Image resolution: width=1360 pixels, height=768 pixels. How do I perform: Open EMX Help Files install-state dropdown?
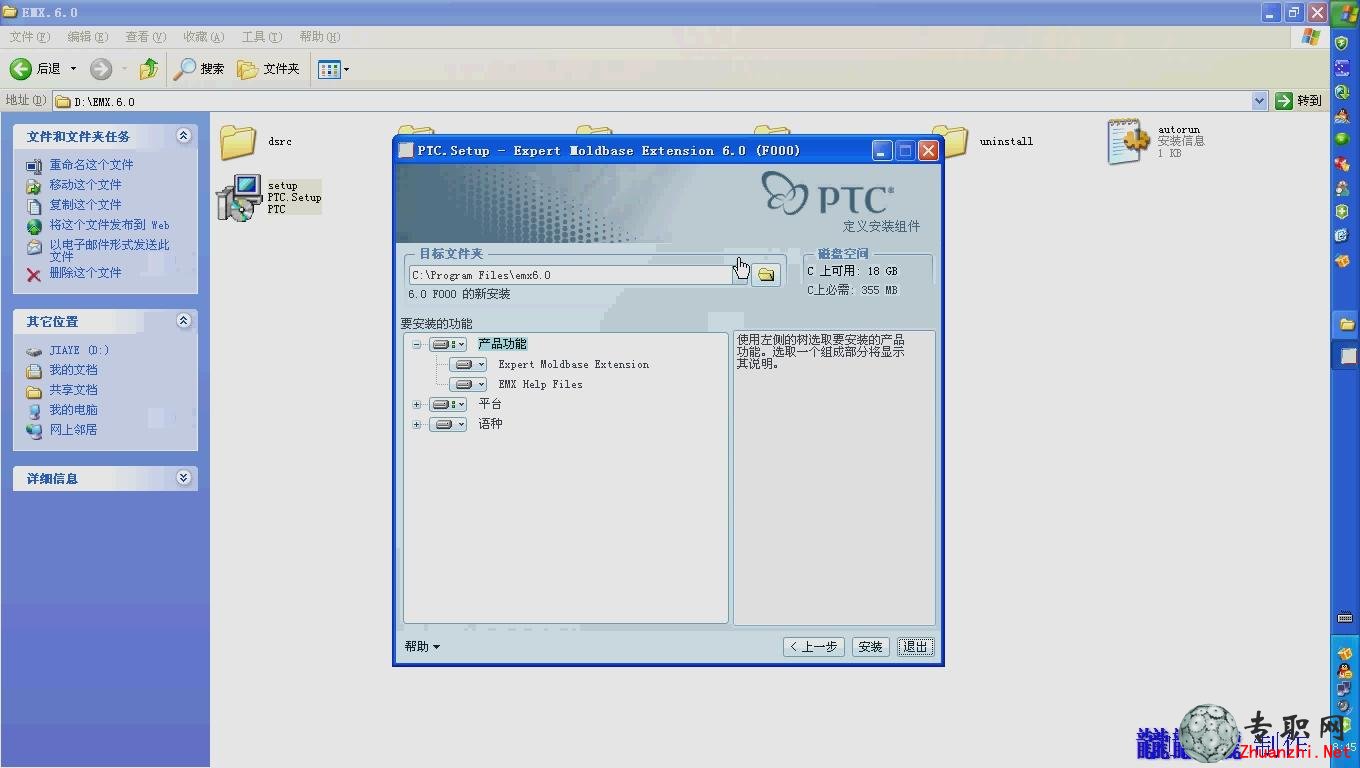(468, 384)
